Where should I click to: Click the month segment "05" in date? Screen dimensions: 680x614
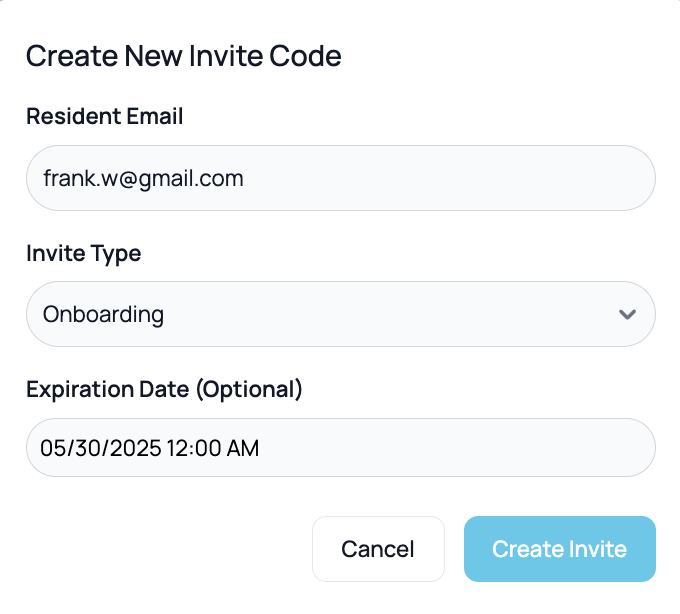click(52, 448)
